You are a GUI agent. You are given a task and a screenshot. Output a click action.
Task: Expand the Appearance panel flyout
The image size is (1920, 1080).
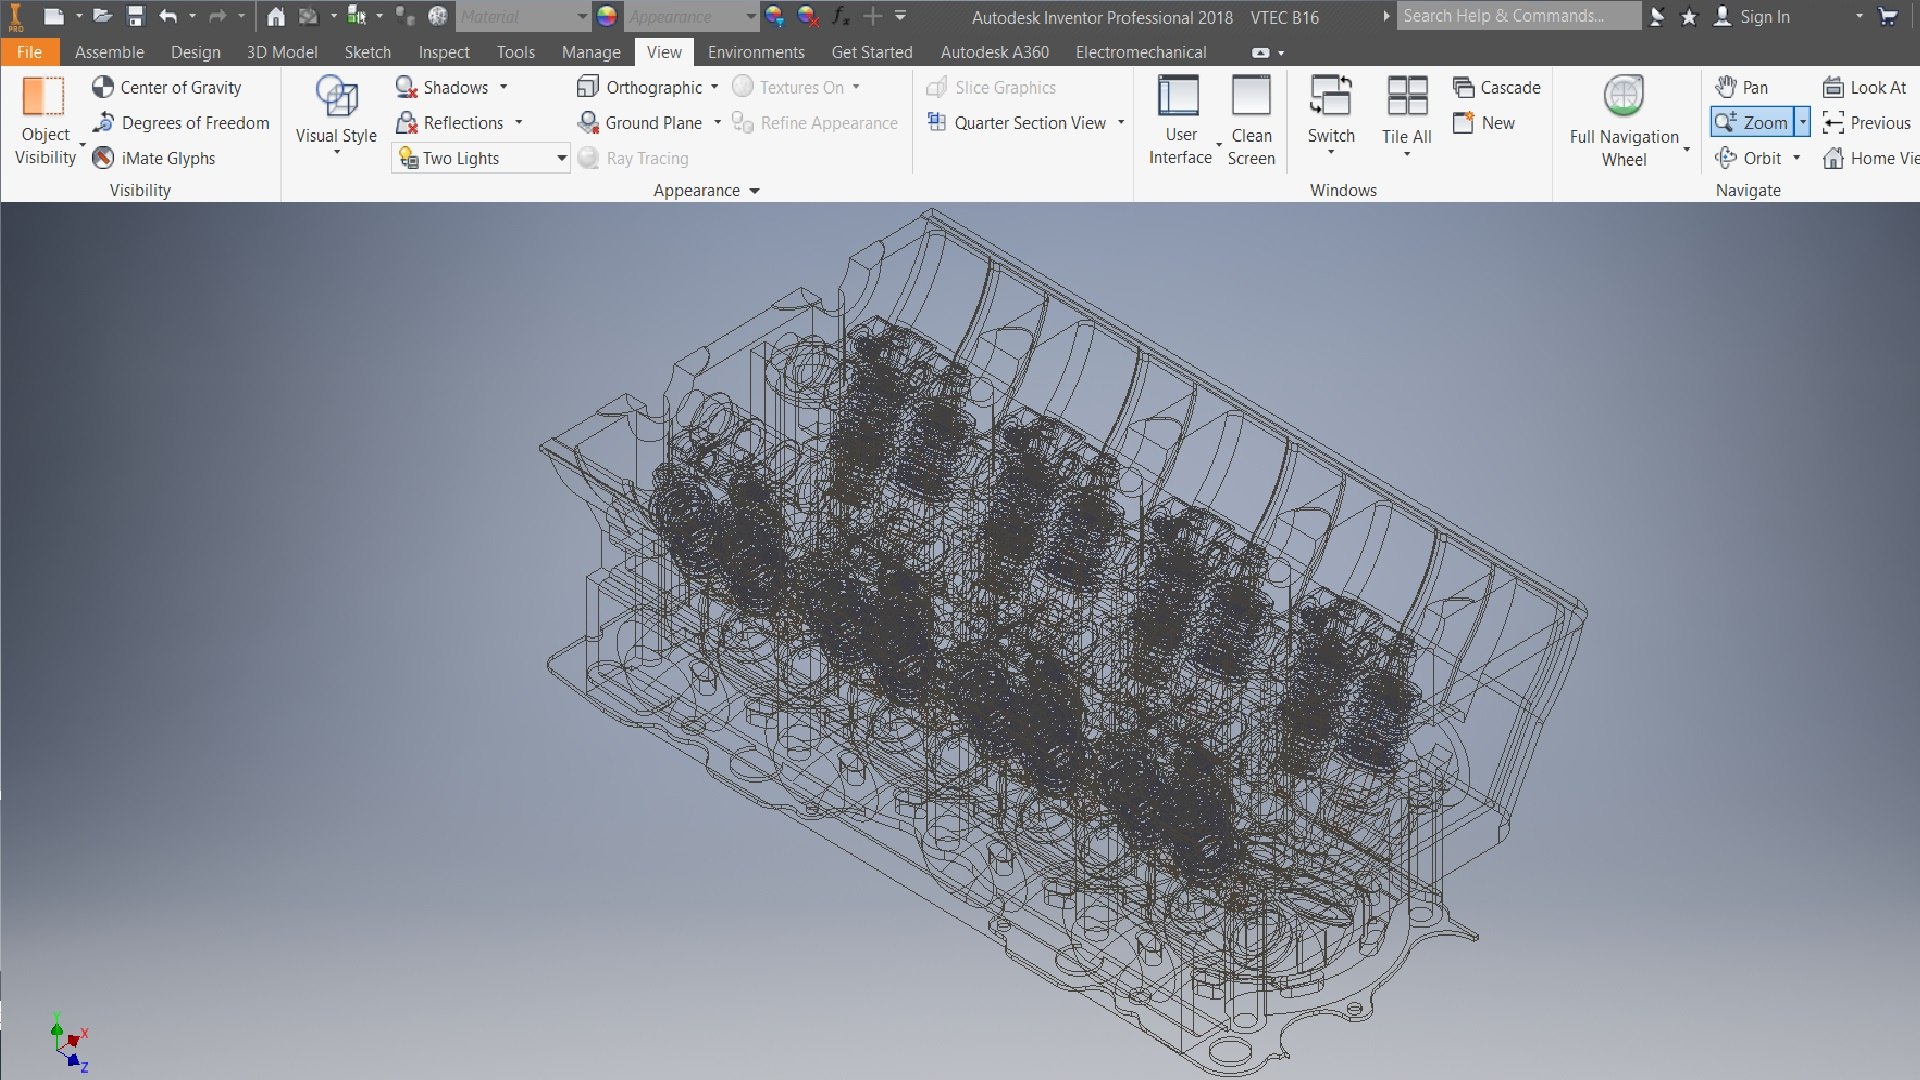point(754,191)
